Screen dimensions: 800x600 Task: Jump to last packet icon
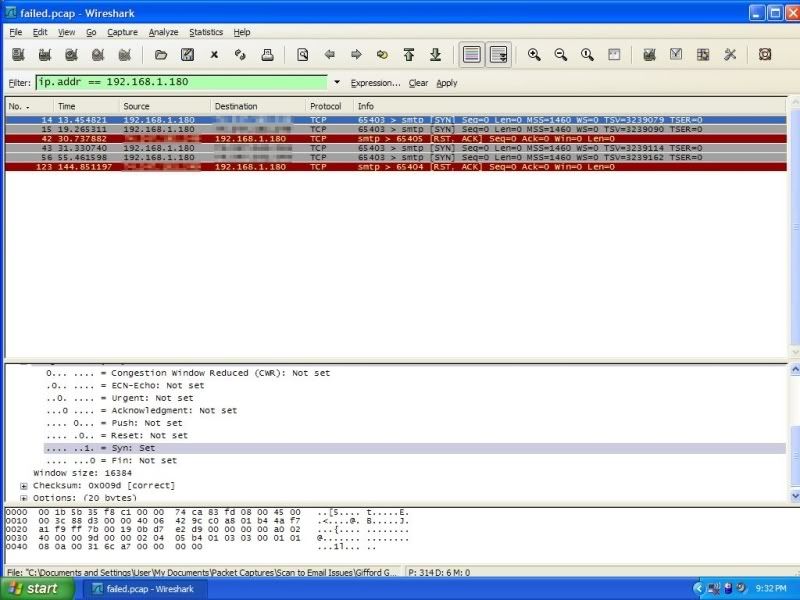click(x=435, y=55)
